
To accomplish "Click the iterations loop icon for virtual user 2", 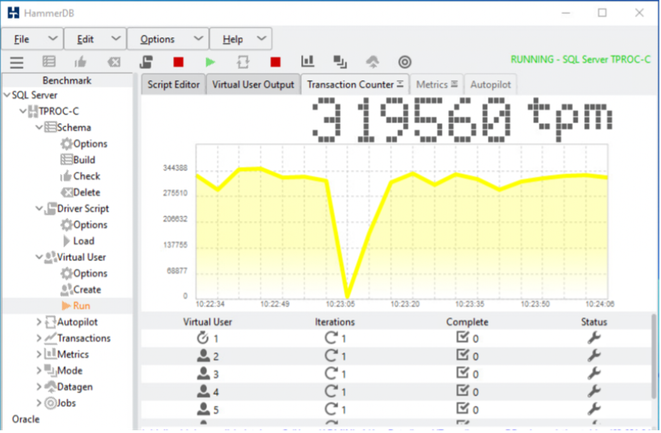I will point(331,356).
